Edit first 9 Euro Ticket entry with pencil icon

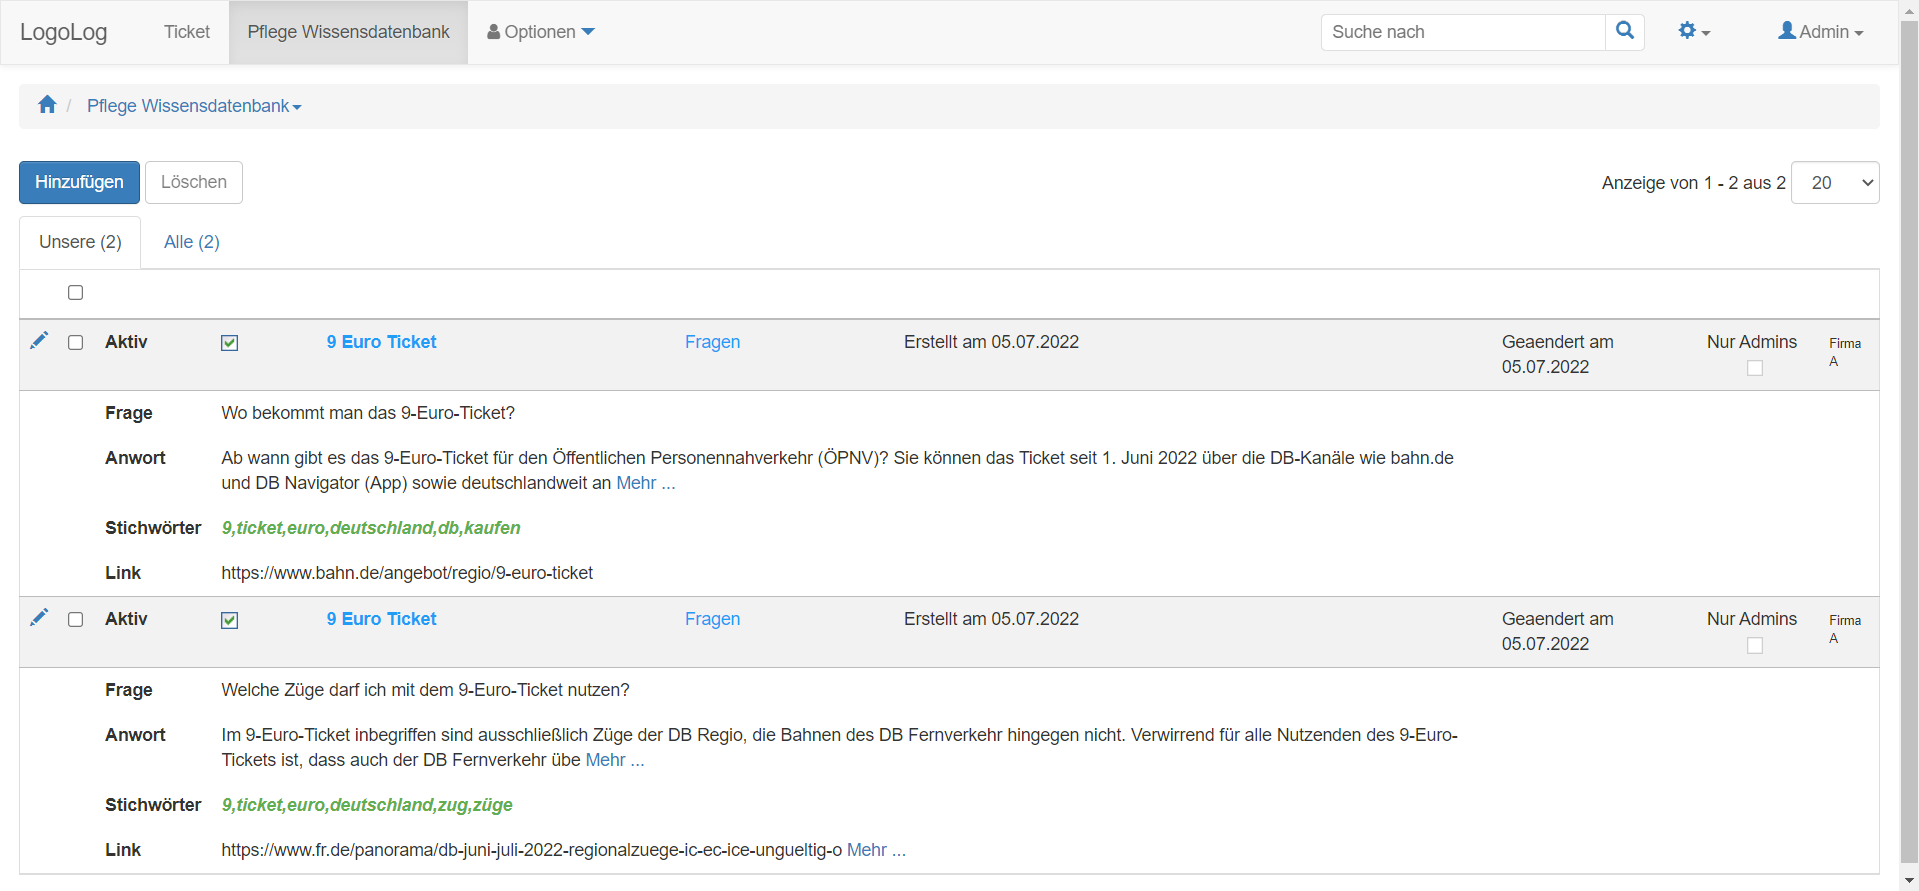[x=39, y=341]
